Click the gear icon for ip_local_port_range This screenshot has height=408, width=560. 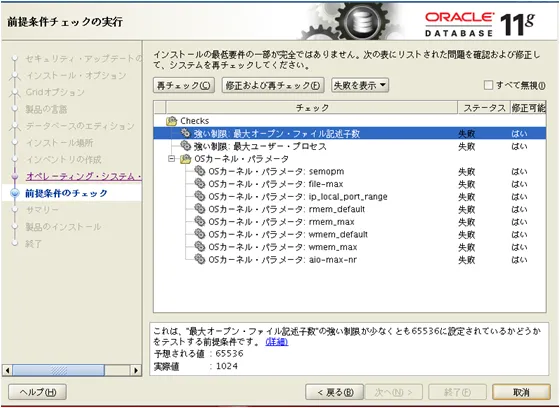click(200, 196)
